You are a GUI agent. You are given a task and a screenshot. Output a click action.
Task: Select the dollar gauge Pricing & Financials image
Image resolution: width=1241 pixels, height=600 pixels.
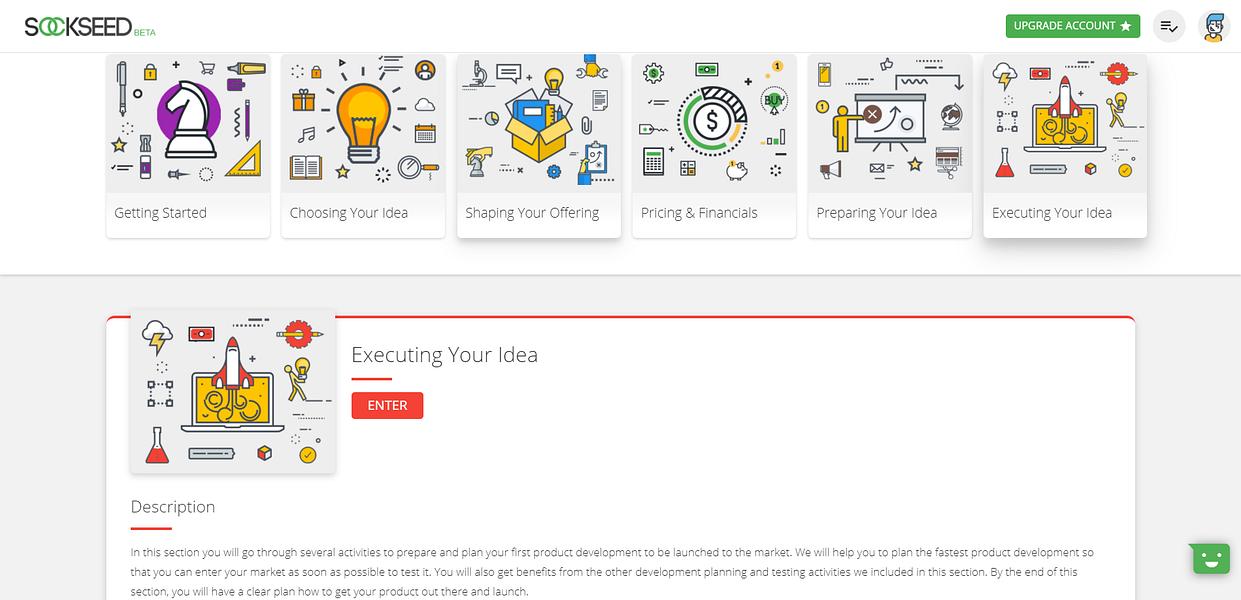pyautogui.click(x=714, y=123)
